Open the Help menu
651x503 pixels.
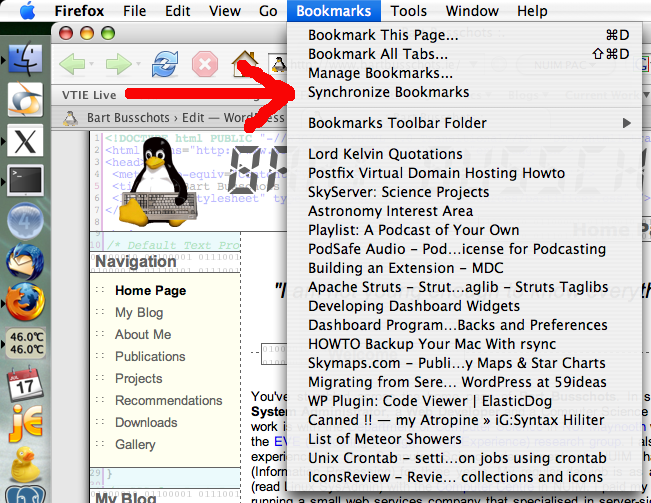pos(532,11)
